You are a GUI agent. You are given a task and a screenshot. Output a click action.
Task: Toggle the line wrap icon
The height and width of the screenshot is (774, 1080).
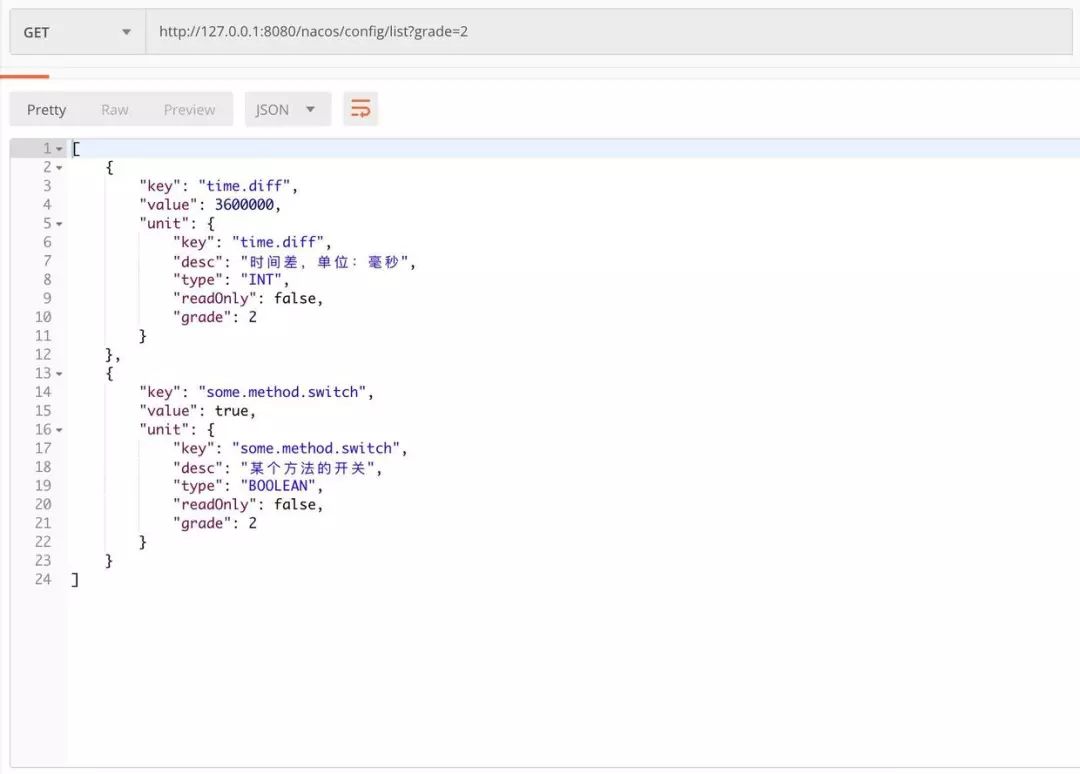tap(361, 109)
